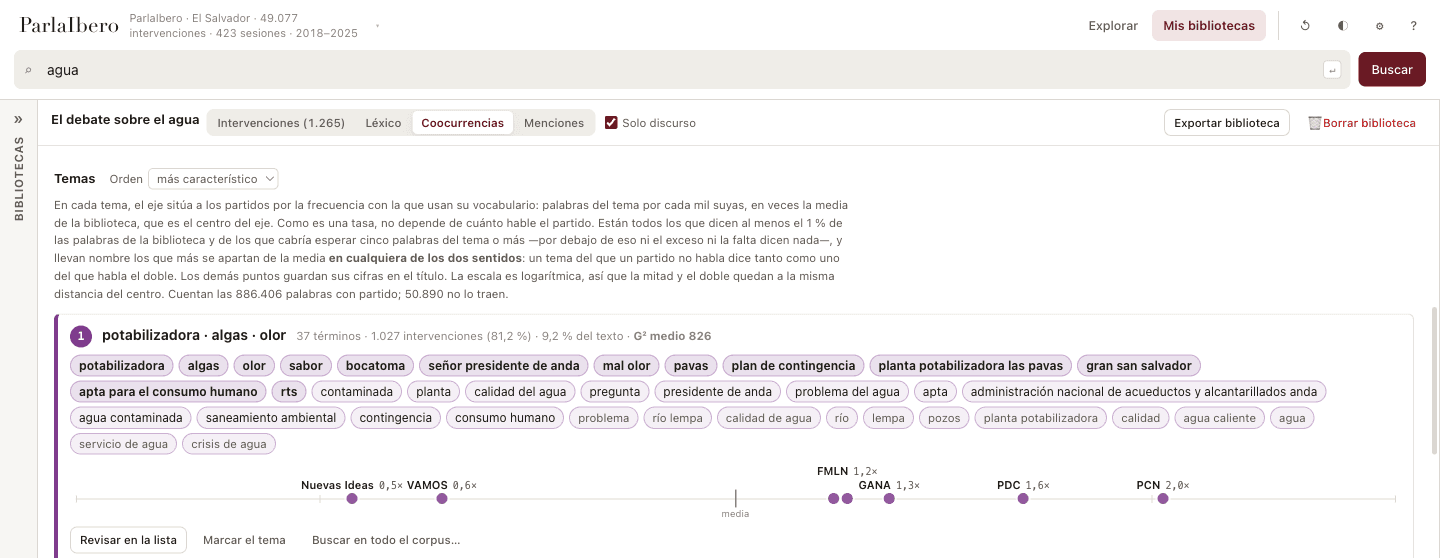Click the 'El debate sobre el agua' library title
Image resolution: width=1440 pixels, height=558 pixels.
(x=125, y=120)
